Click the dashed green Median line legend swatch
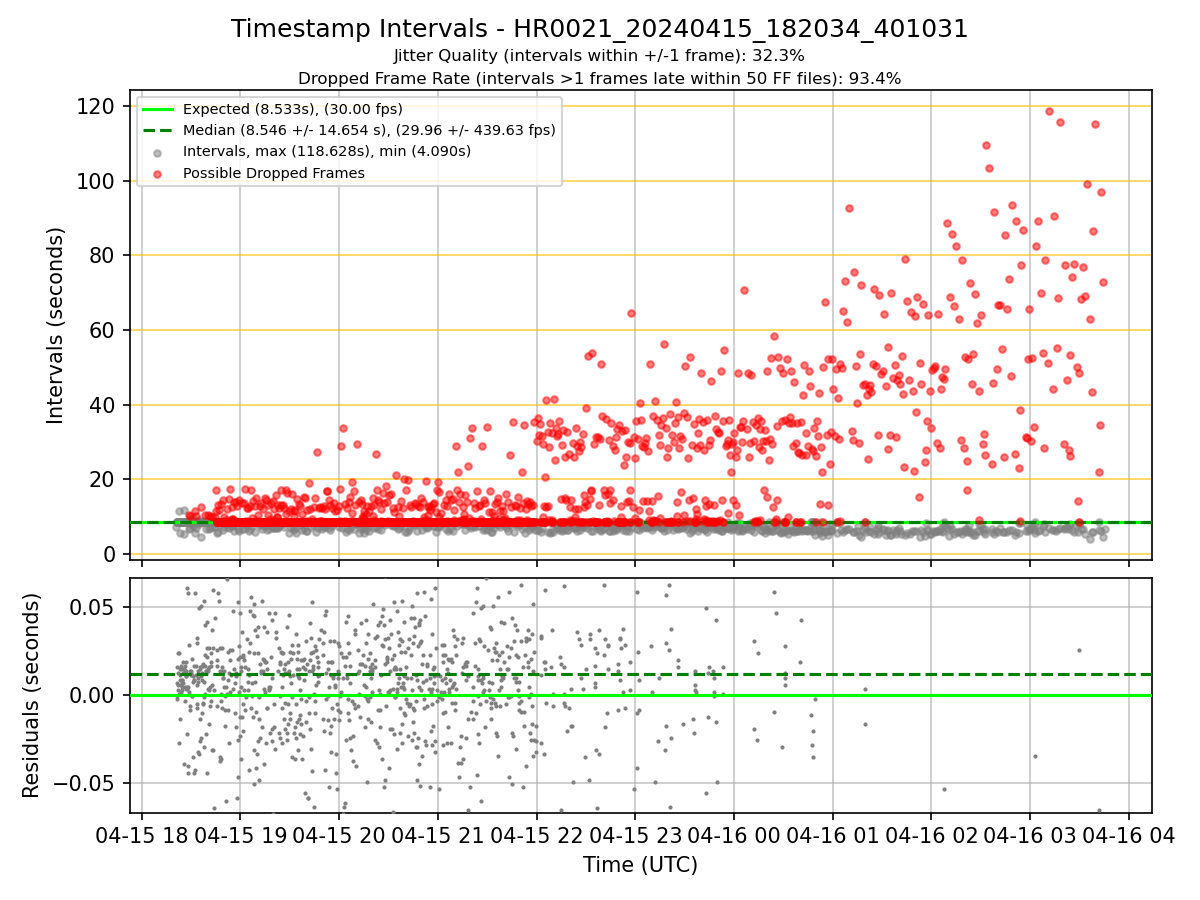This screenshot has width=1200, height=900. [158, 130]
